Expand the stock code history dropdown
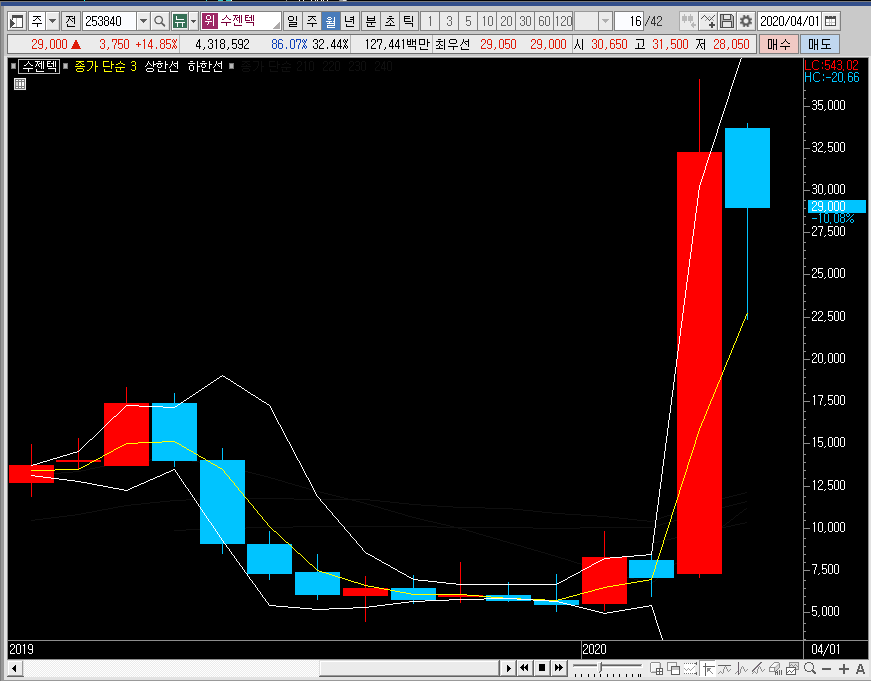 143,22
